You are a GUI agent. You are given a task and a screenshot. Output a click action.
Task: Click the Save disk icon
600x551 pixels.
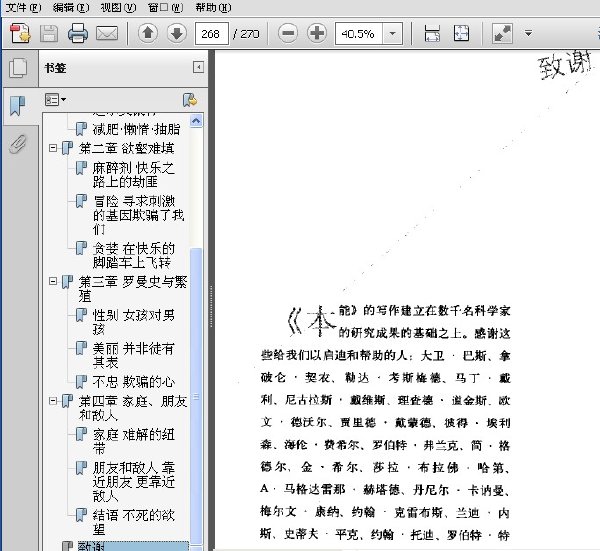49,33
